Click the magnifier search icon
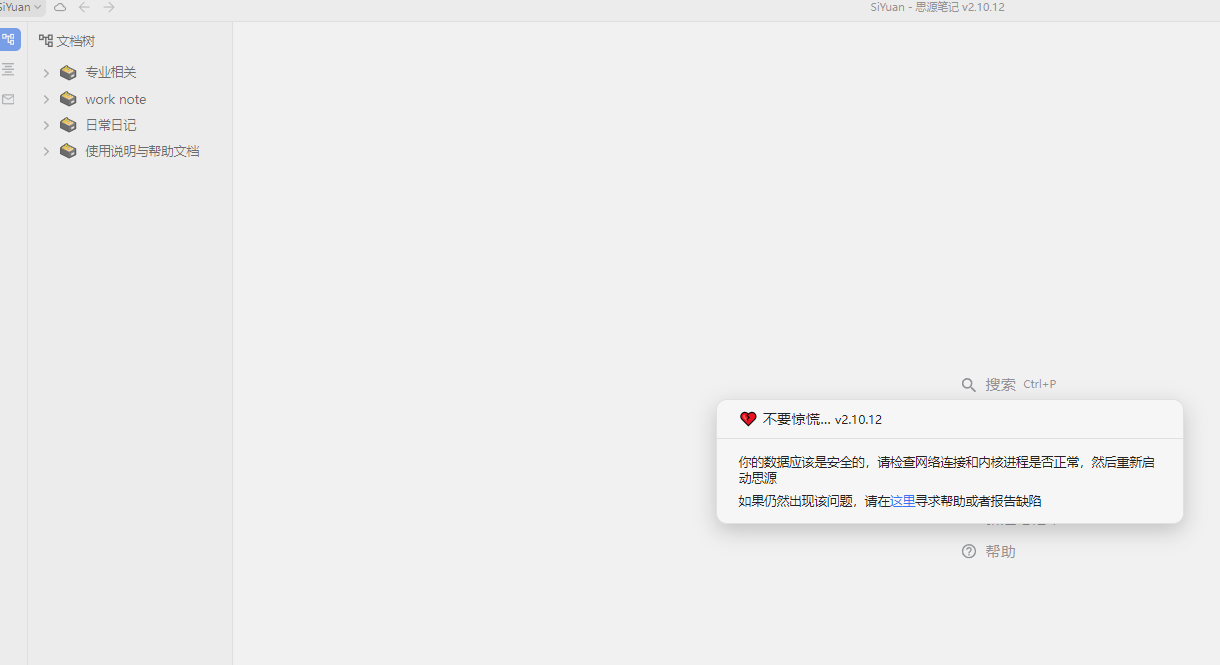The height and width of the screenshot is (665, 1220). pos(969,384)
